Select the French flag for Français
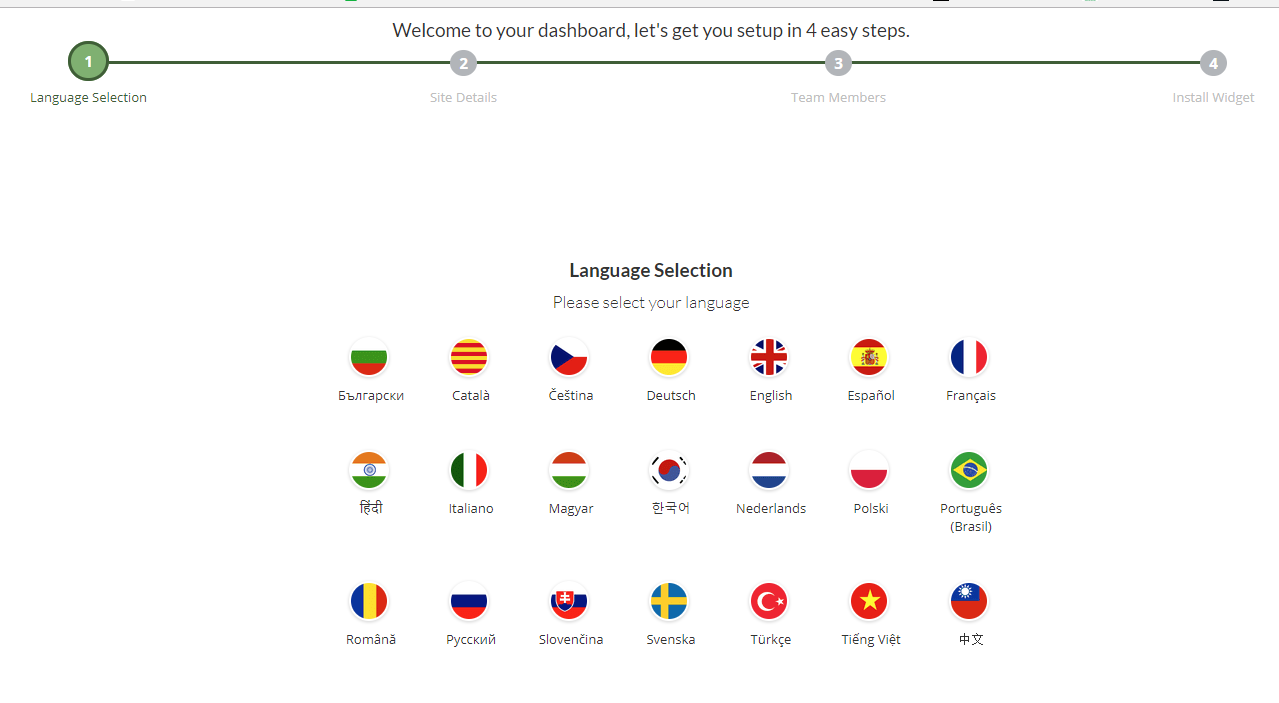Screen dimensions: 1279x703 [969, 357]
